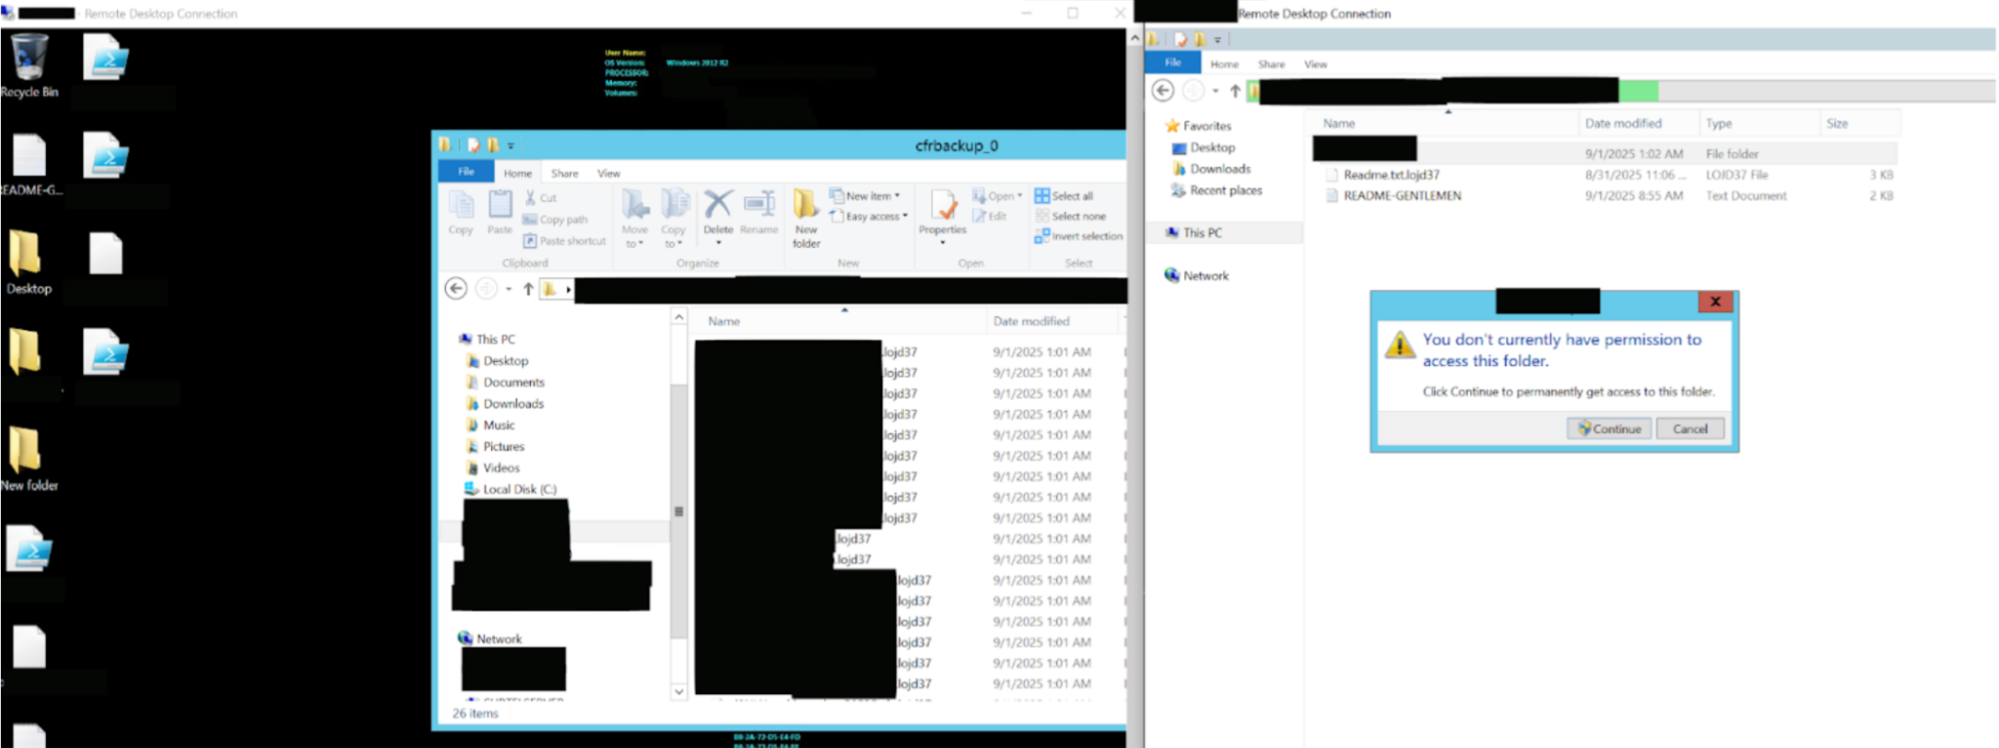
Task: Switch to Home tab in cfrbackup_0 window
Action: [518, 173]
